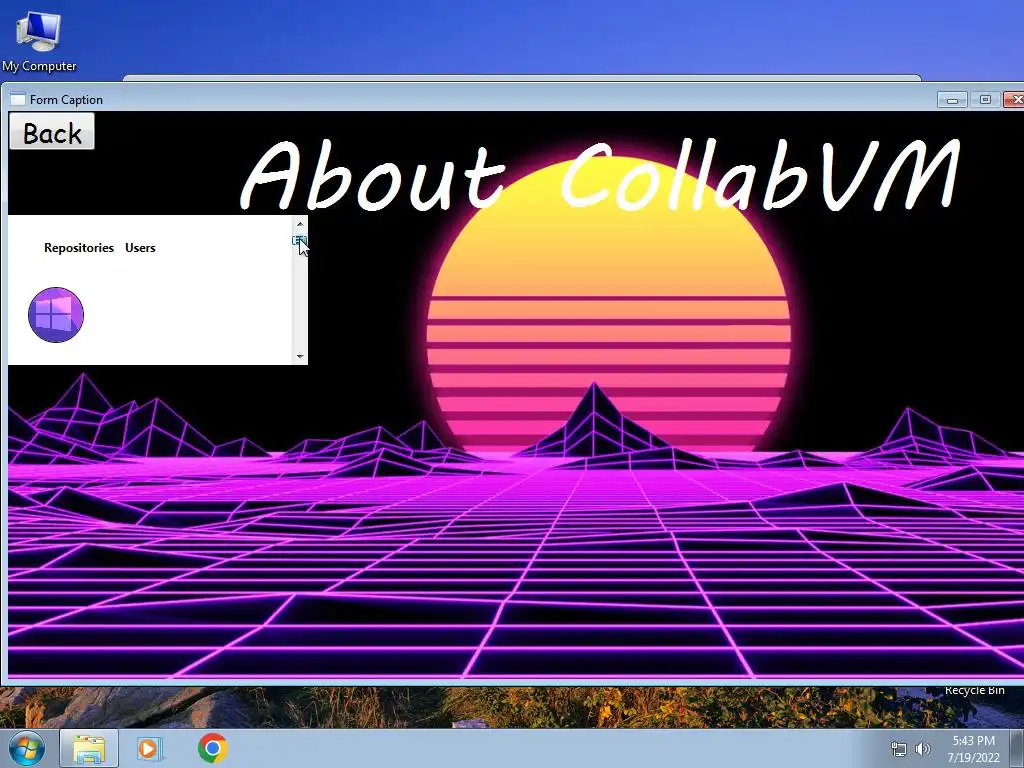Click the Form Caption title text
Image resolution: width=1024 pixels, height=768 pixels.
[x=66, y=100]
